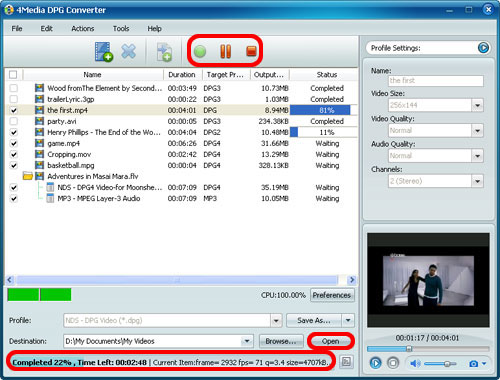
Task: Click the horizontal scrollbar right arrow
Action: click(352, 280)
